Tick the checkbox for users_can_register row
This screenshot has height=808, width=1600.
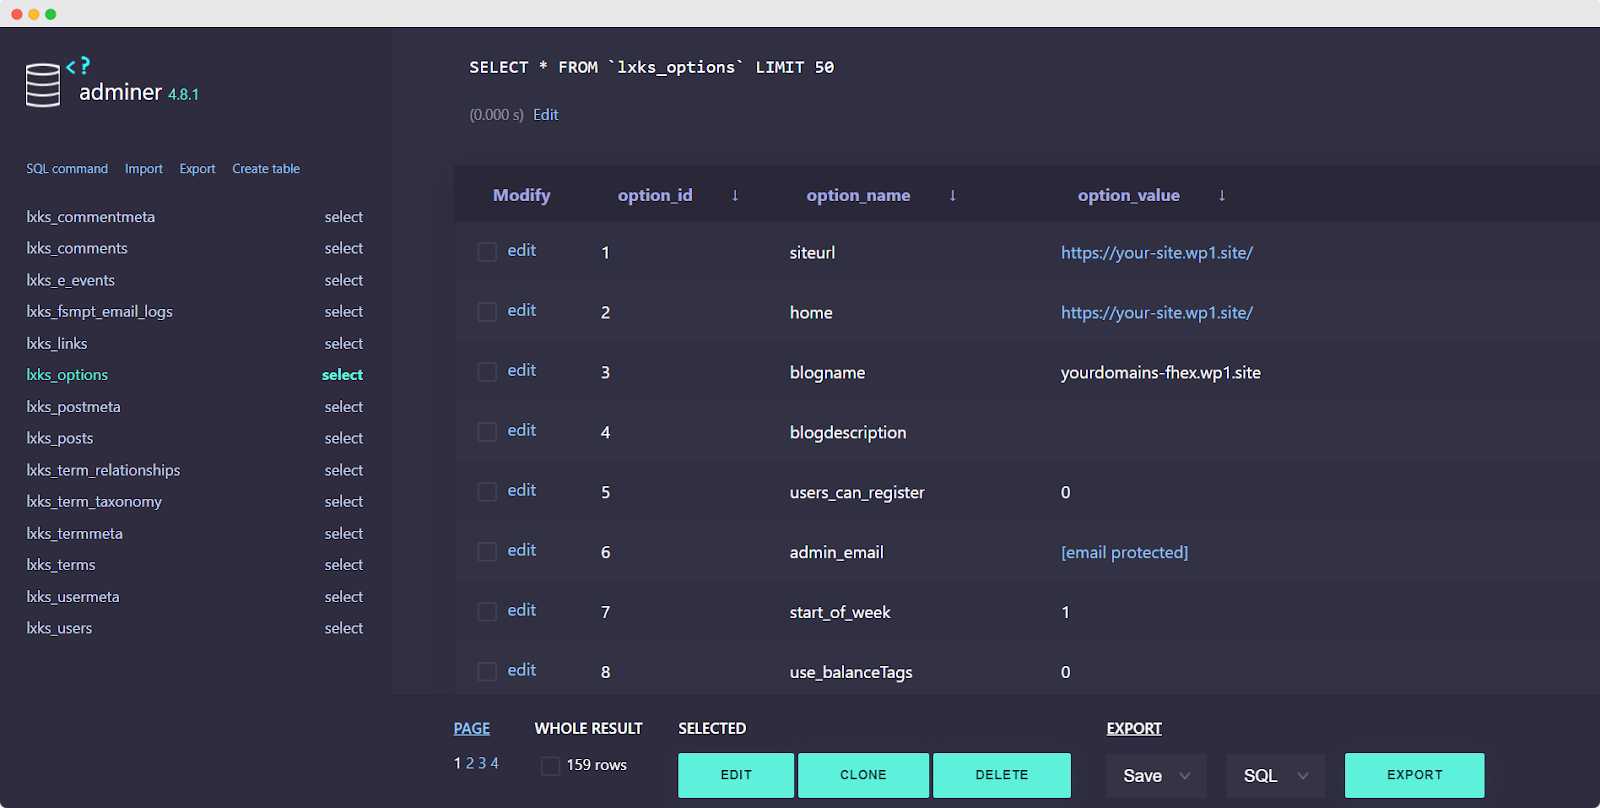click(487, 492)
